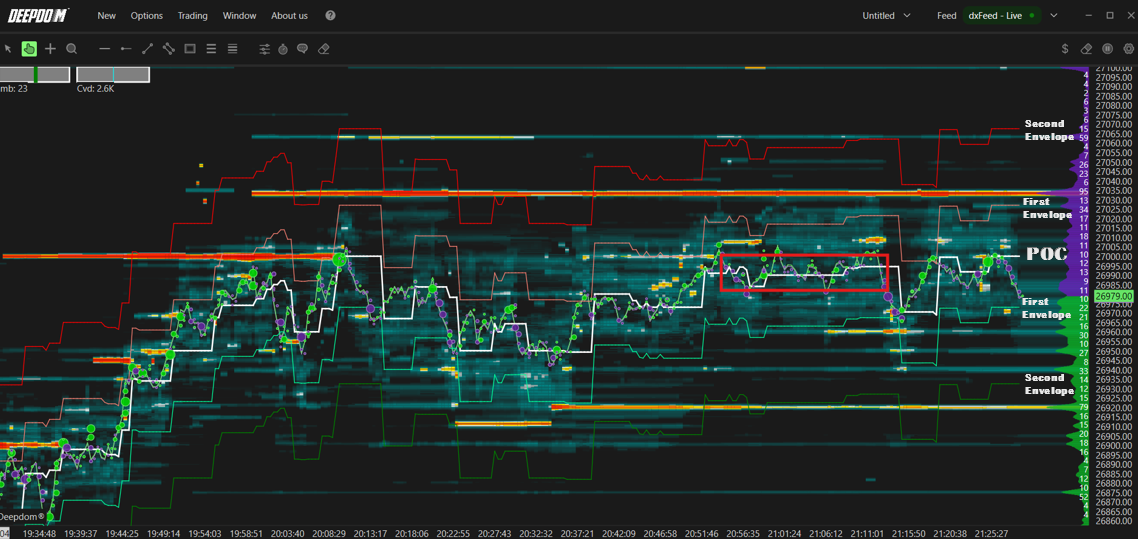1138x539 pixels.
Task: Open the About us menu
Action: (289, 15)
